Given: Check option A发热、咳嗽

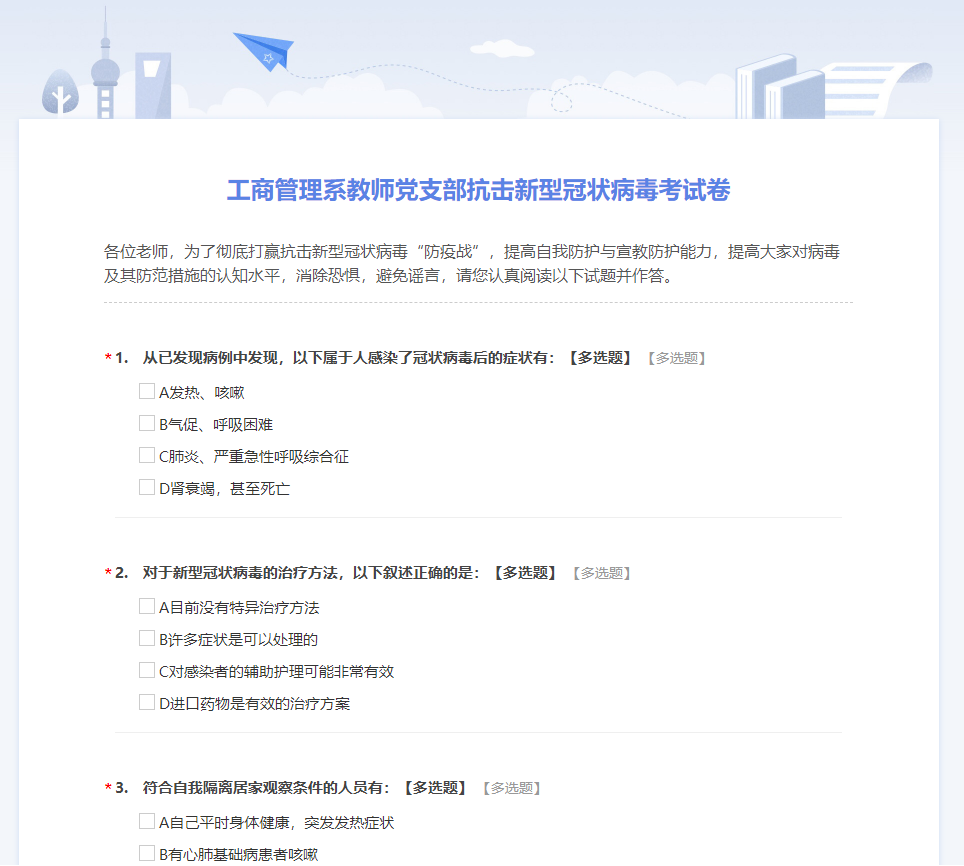Looking at the screenshot, I should click(x=147, y=391).
